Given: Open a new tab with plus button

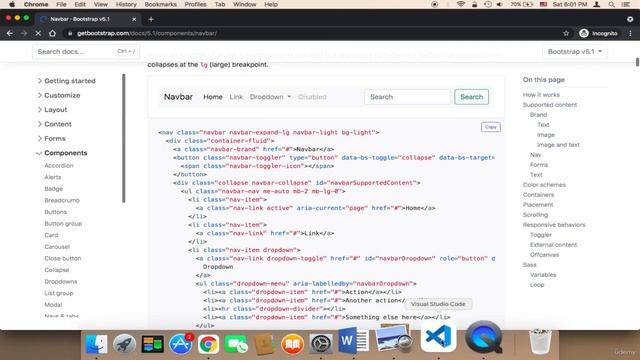Looking at the screenshot, I should point(151,19).
